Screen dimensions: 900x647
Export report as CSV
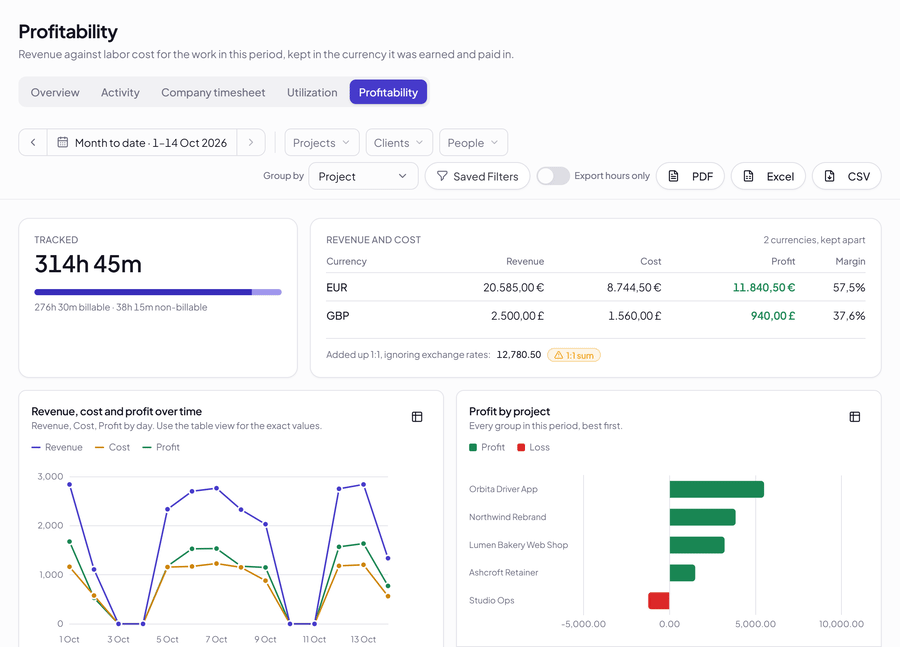847,176
